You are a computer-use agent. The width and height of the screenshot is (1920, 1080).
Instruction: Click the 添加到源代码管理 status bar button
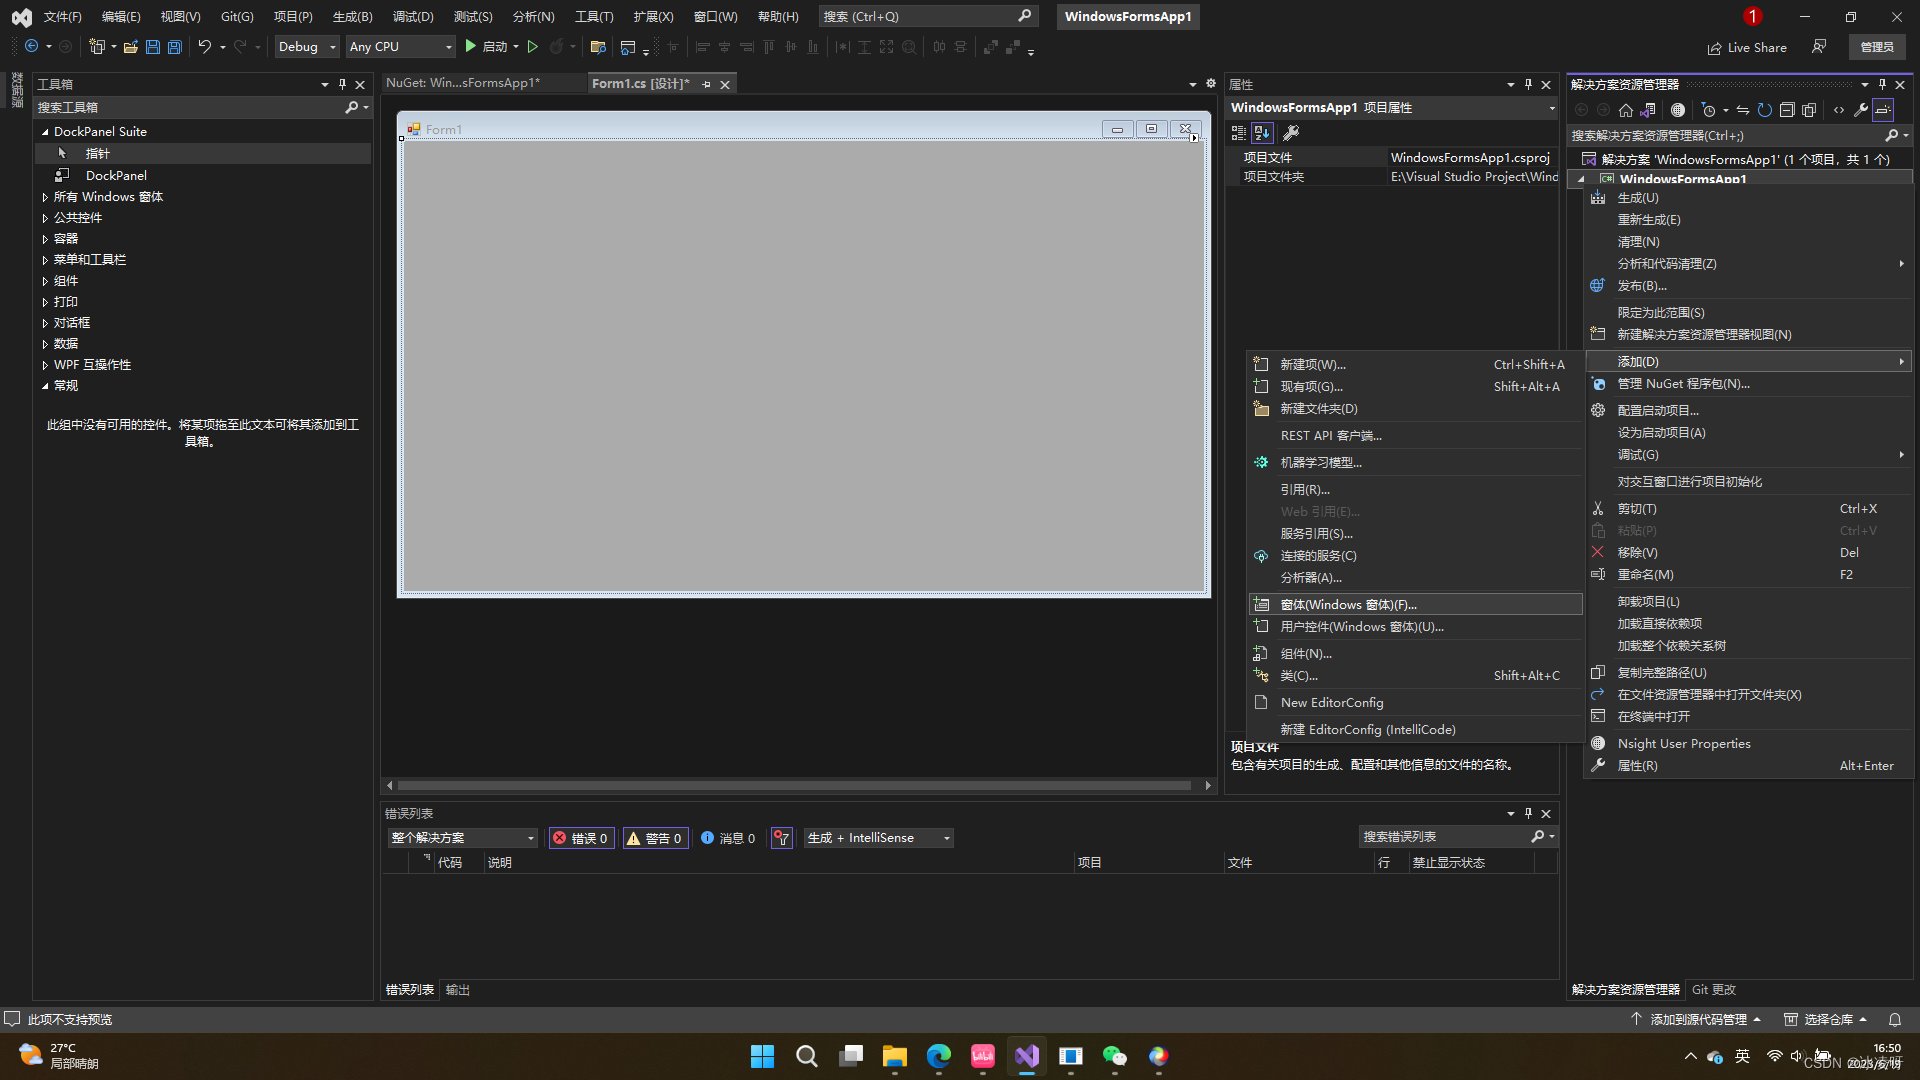pos(1697,1019)
